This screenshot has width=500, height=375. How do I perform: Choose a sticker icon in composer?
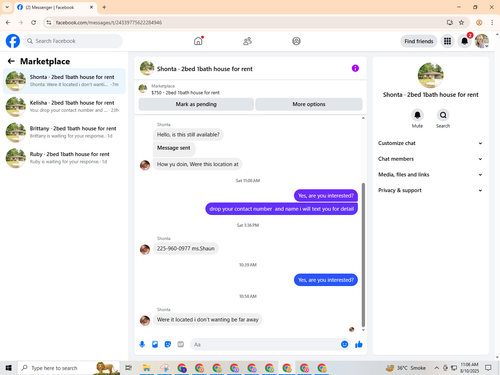click(168, 344)
